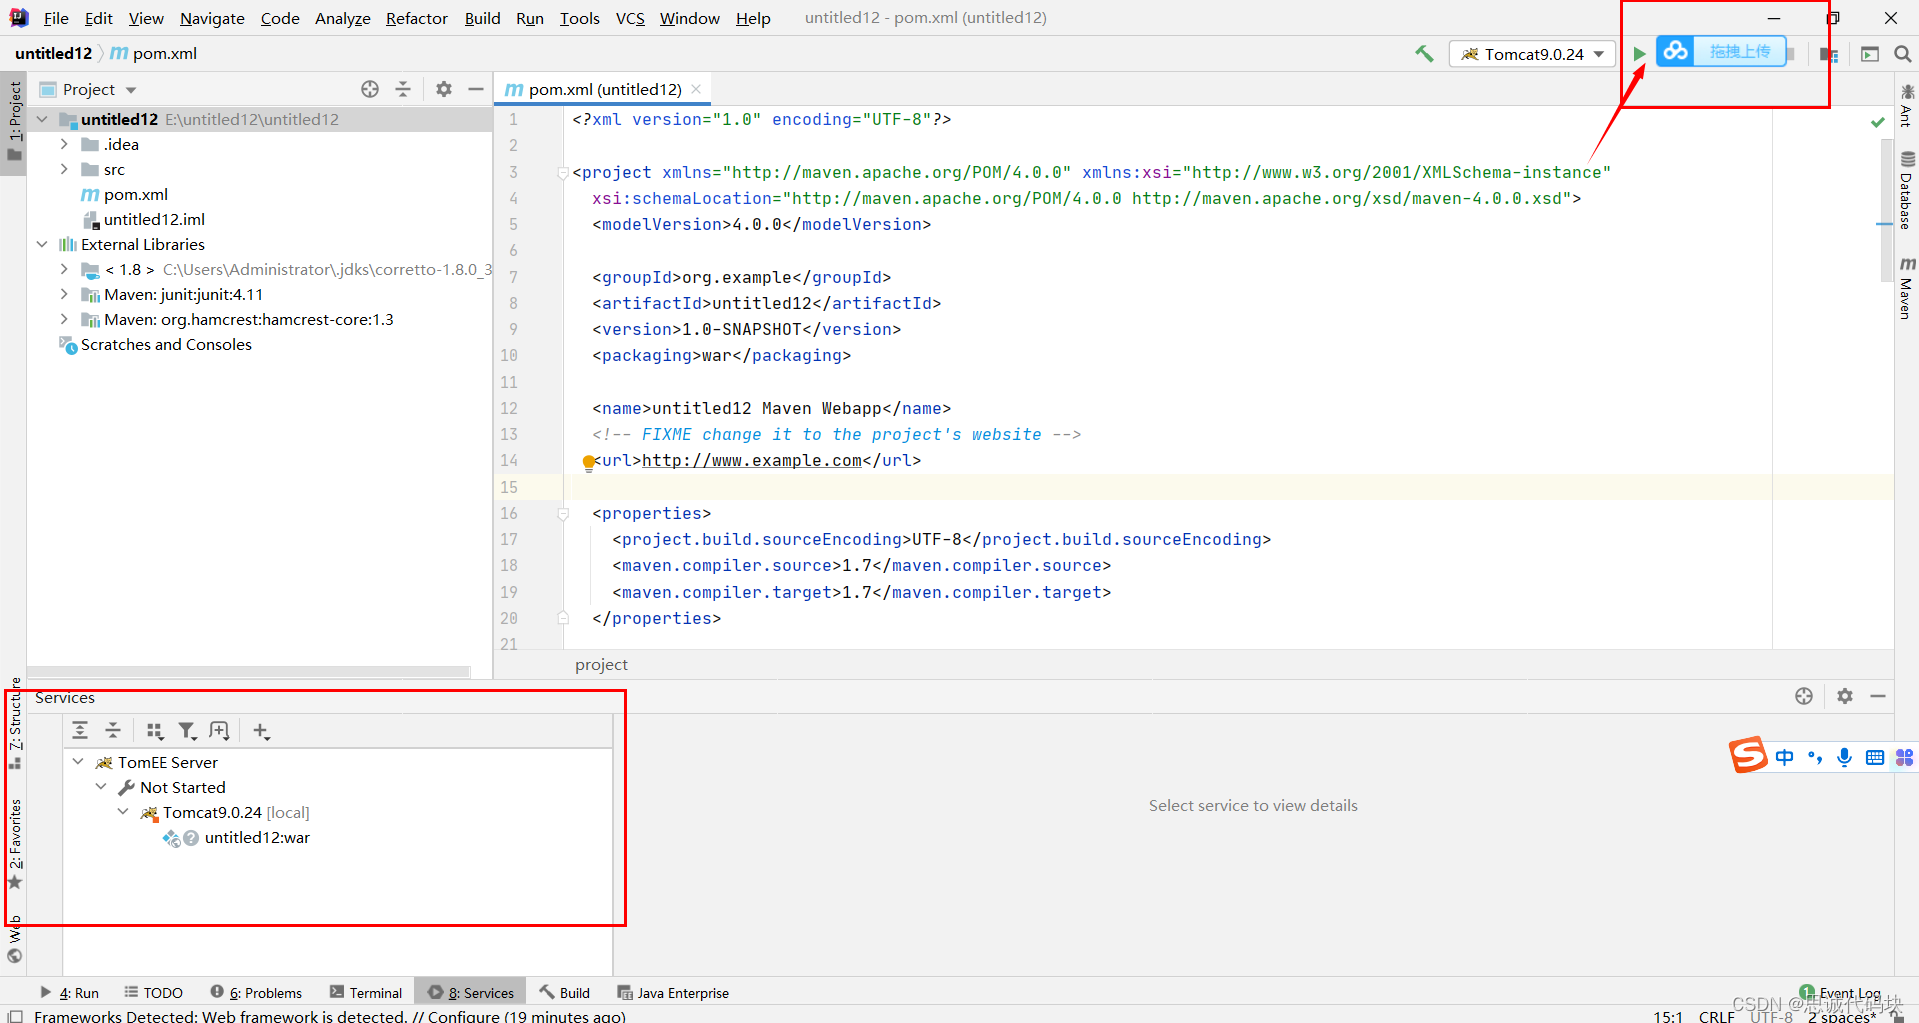Open the Project view mode dropdown
The height and width of the screenshot is (1023, 1919).
[88, 89]
